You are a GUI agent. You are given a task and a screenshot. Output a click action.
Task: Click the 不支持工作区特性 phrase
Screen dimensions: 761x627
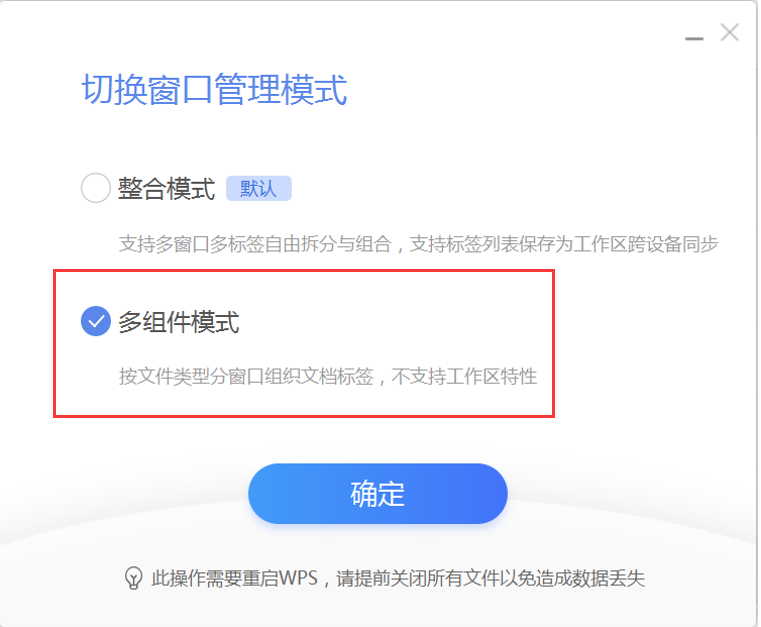[464, 376]
